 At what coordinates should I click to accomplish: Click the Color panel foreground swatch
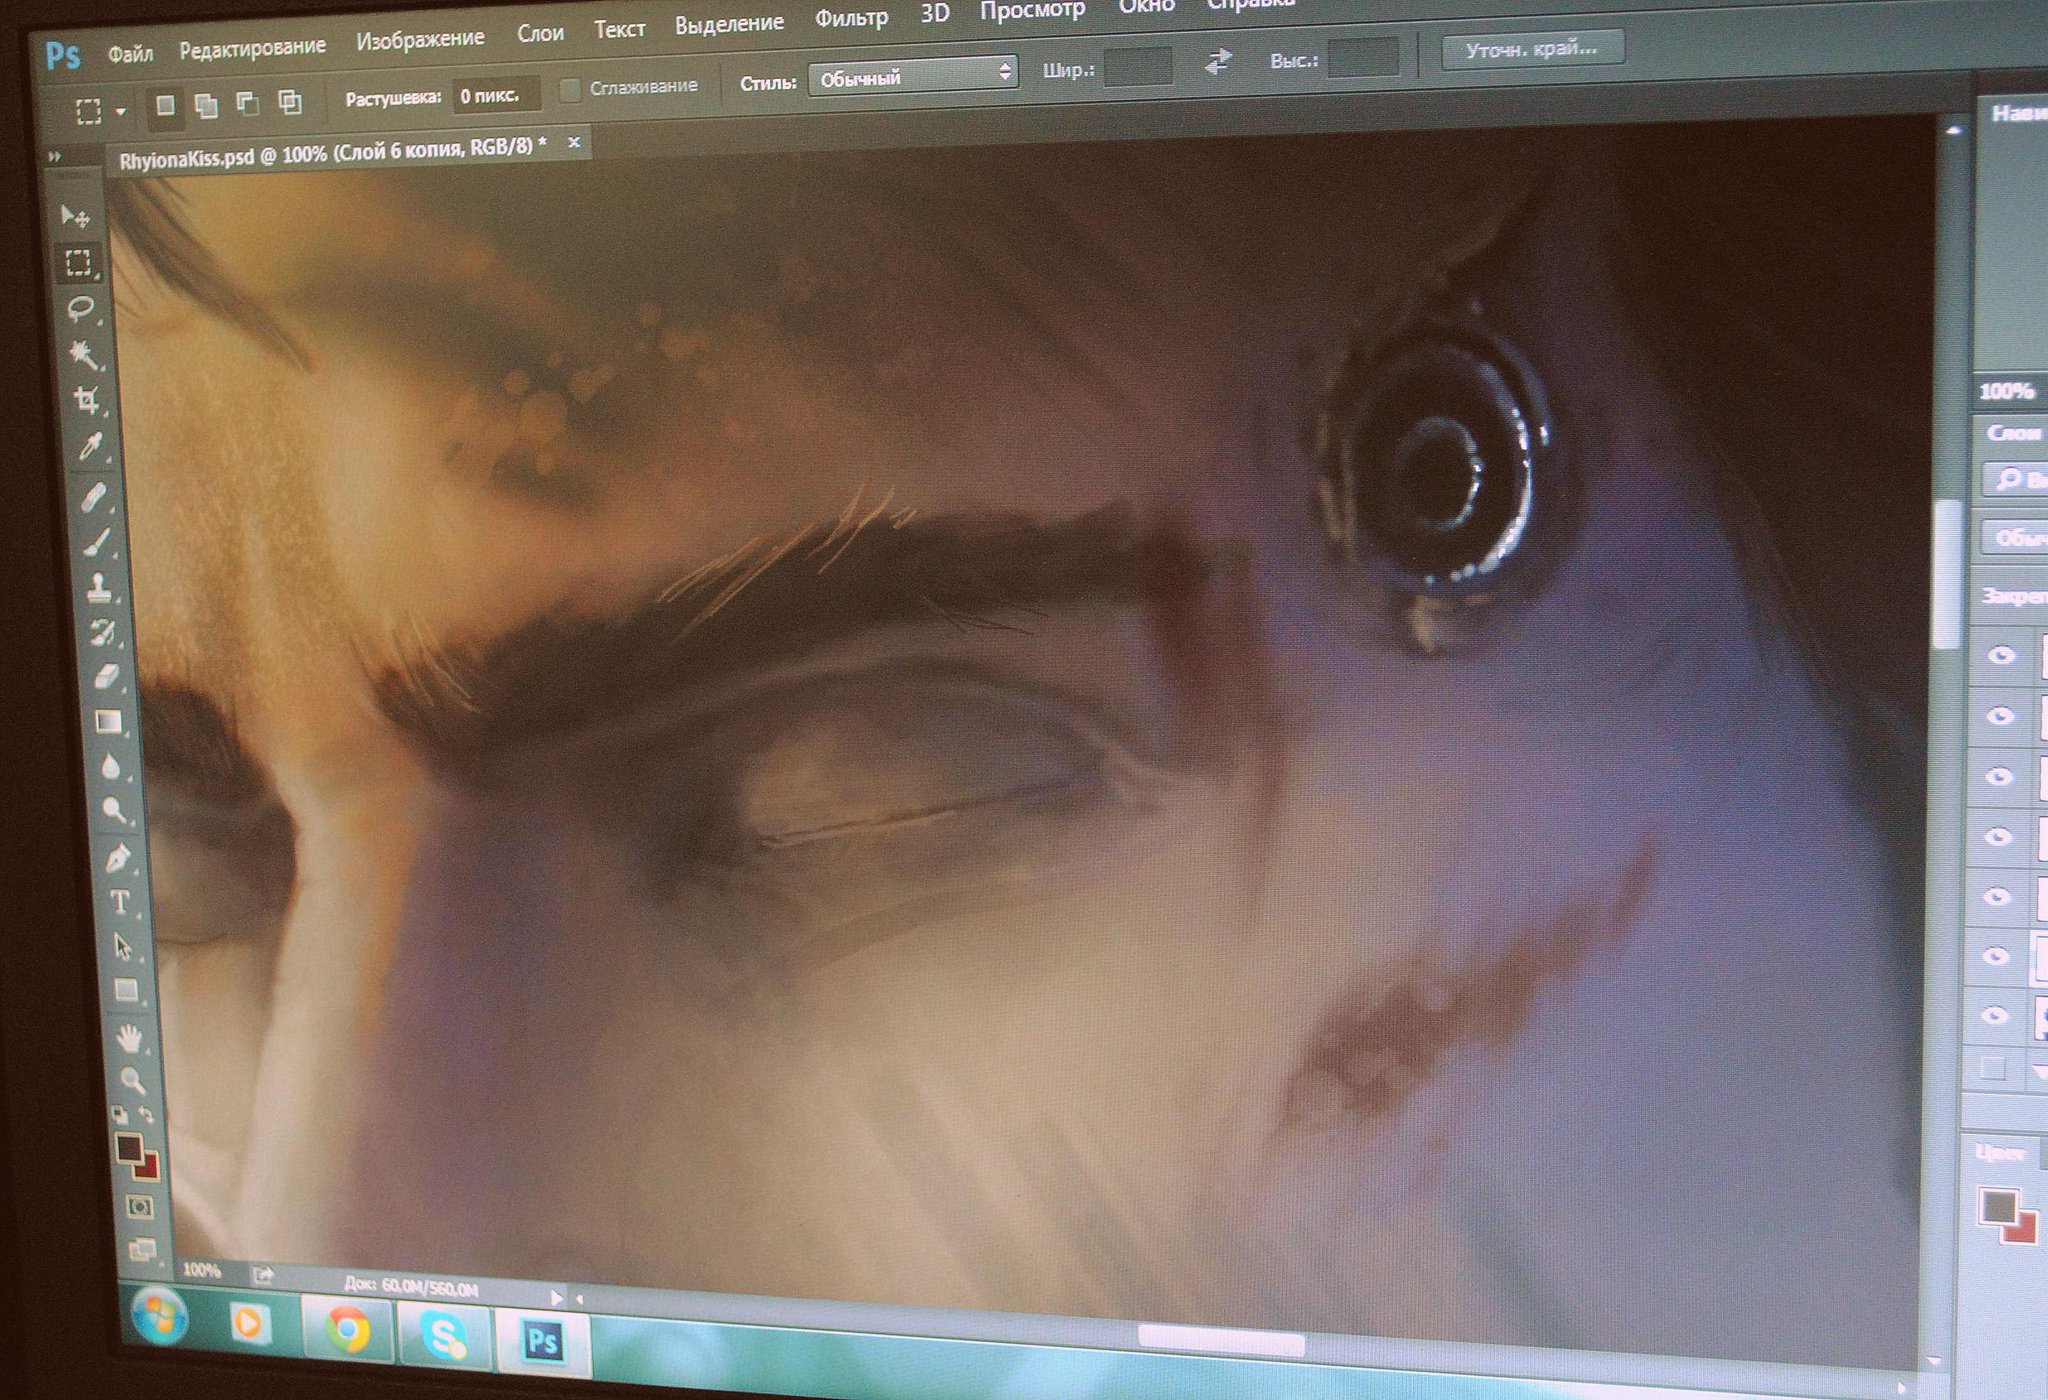pyautogui.click(x=1998, y=1206)
